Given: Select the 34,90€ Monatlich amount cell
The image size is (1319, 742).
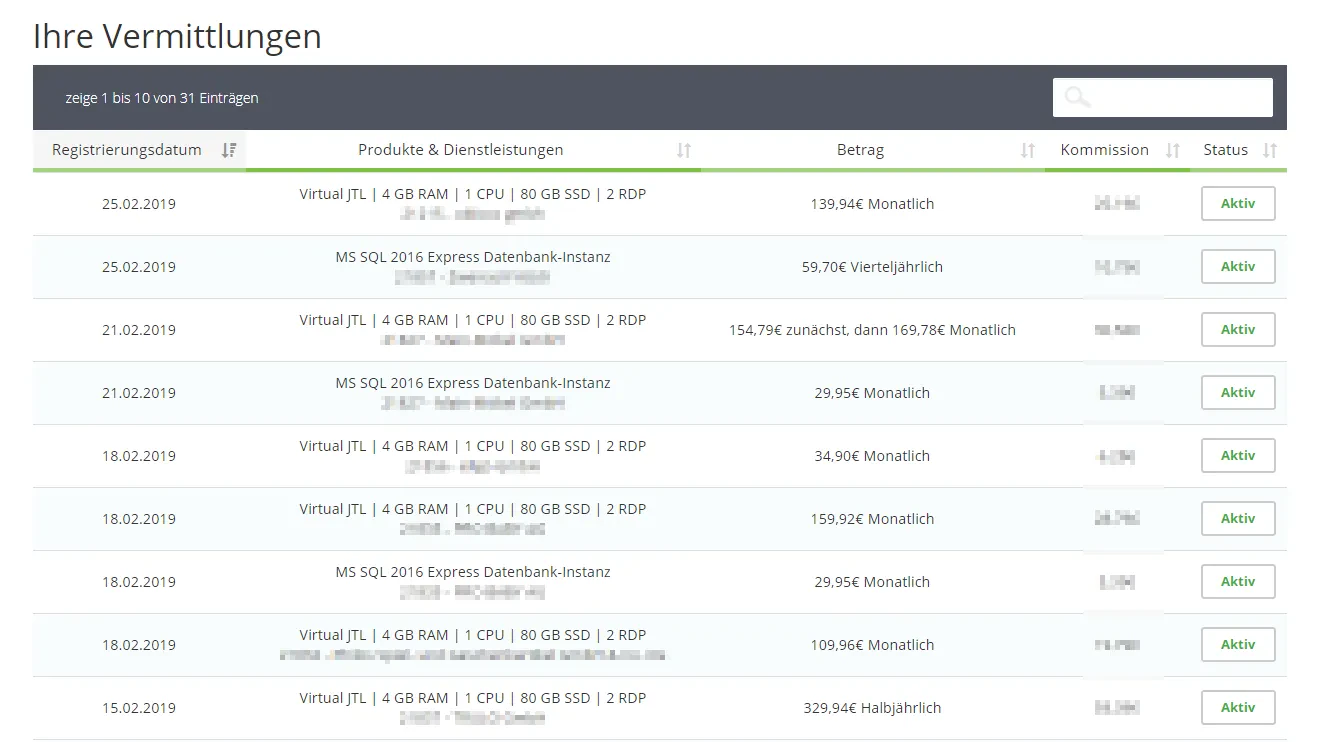Looking at the screenshot, I should pos(872,456).
